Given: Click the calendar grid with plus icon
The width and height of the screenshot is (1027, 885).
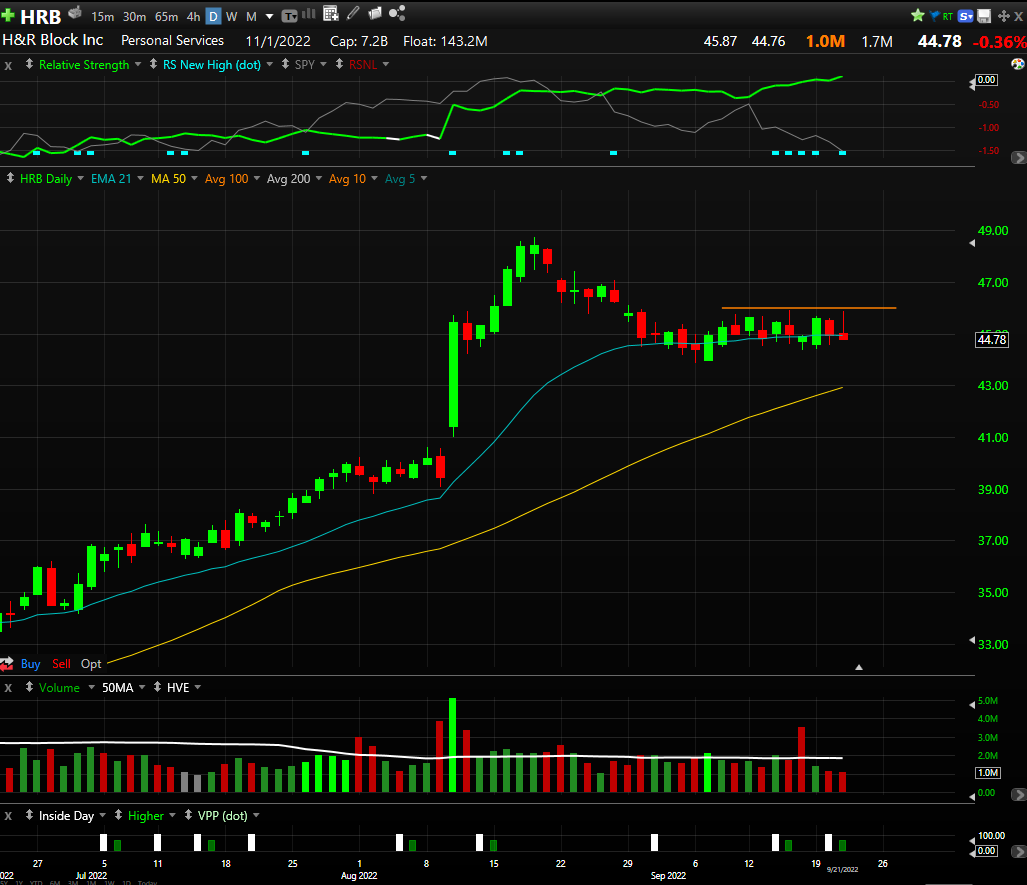Looking at the screenshot, I should tap(331, 13).
